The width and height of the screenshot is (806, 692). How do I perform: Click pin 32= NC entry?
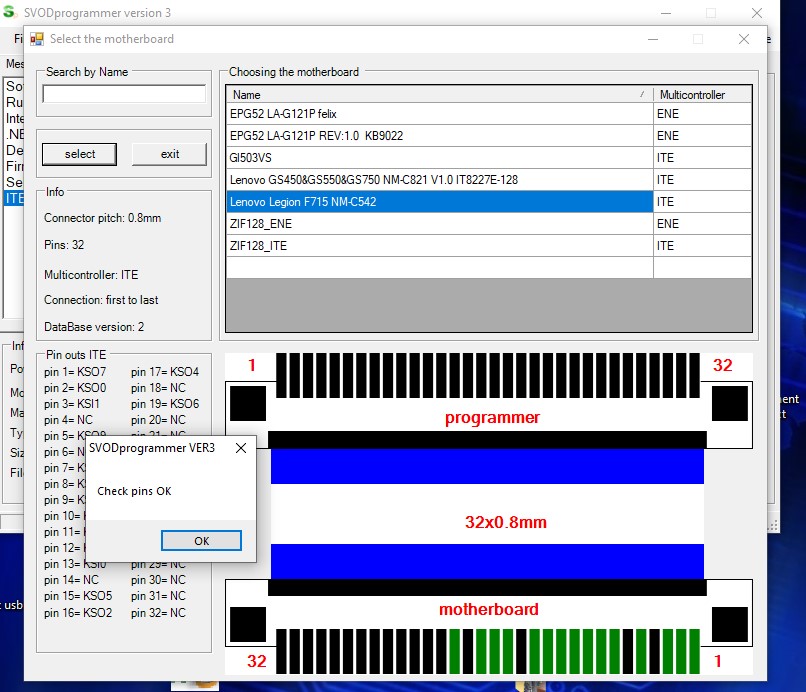pos(158,612)
